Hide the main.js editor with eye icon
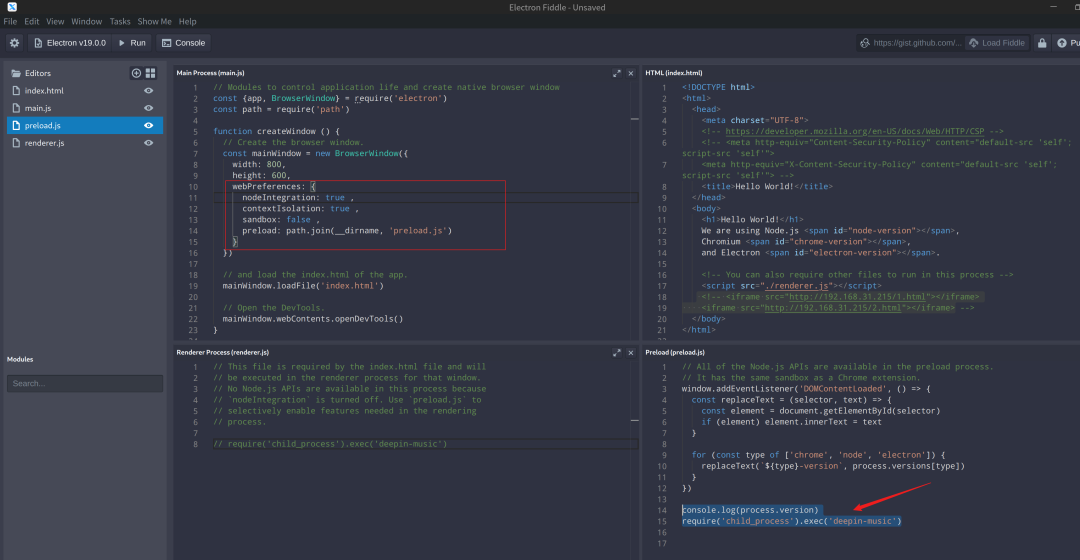 (148, 108)
